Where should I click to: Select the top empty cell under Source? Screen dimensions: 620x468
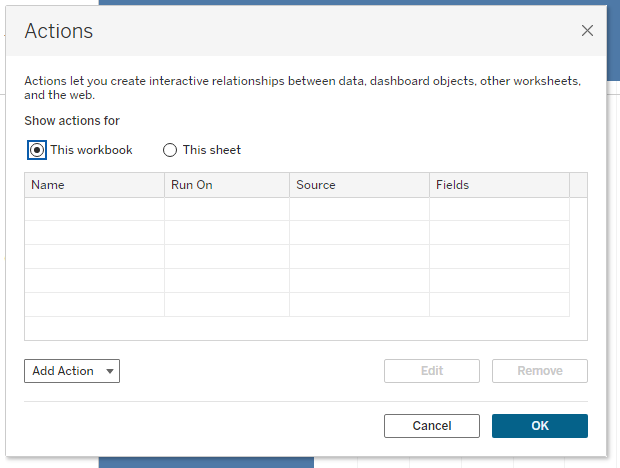click(x=359, y=209)
